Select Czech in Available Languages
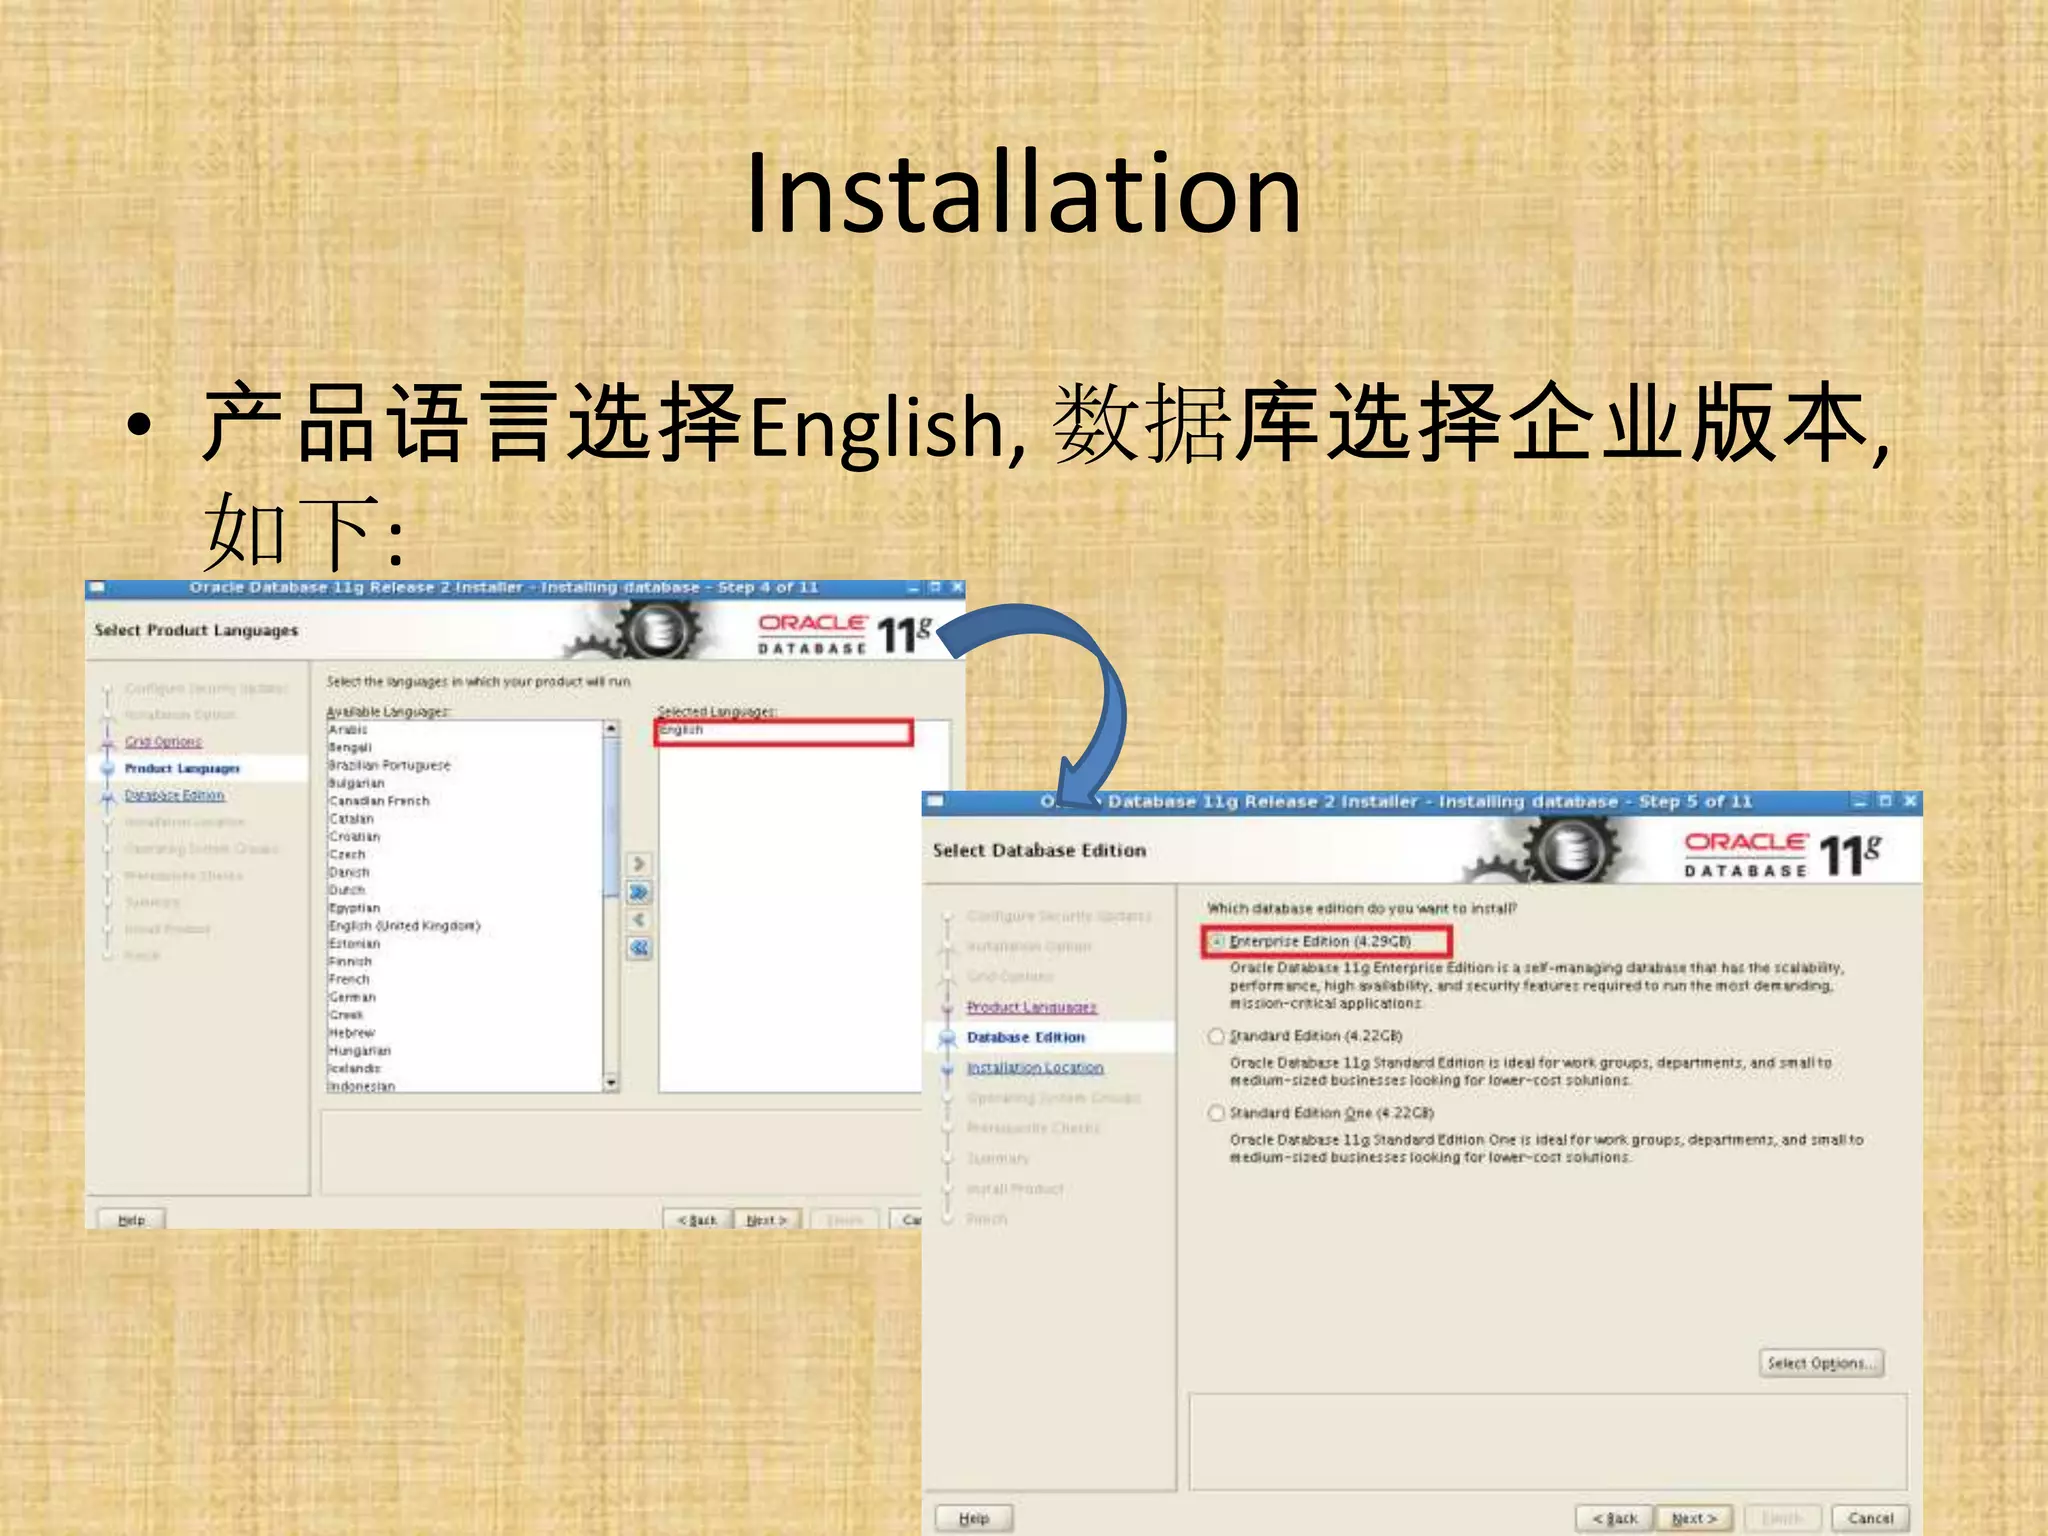 coord(347,855)
